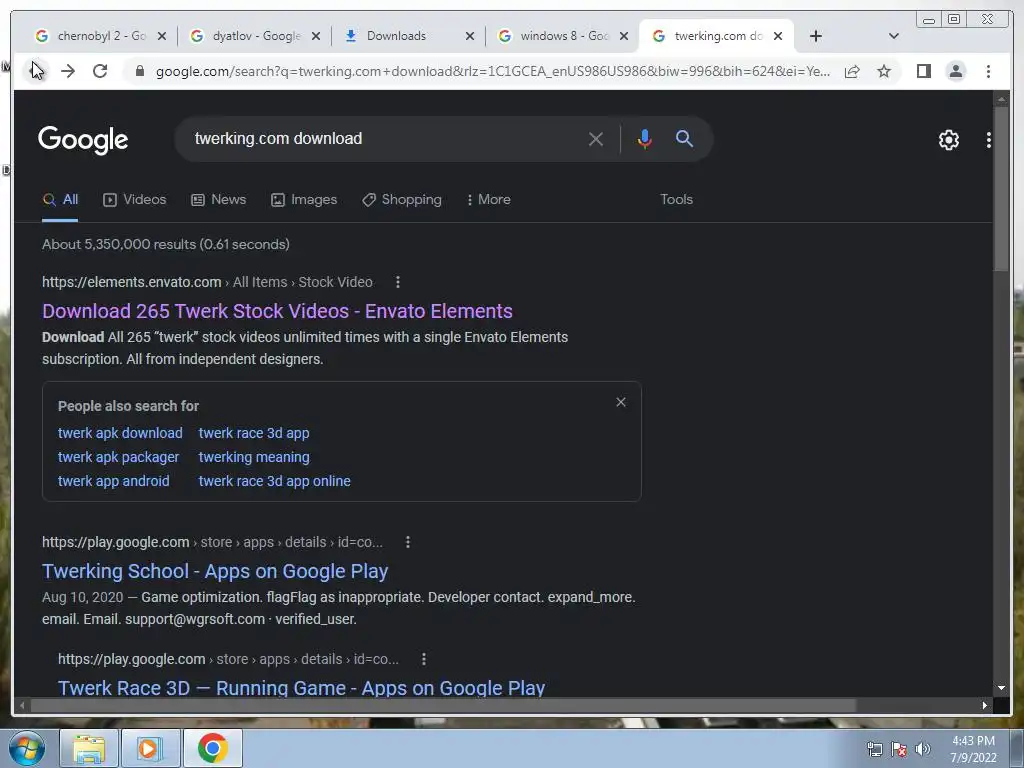Open the Windows Start orb
The height and width of the screenshot is (768, 1024).
tap(27, 748)
